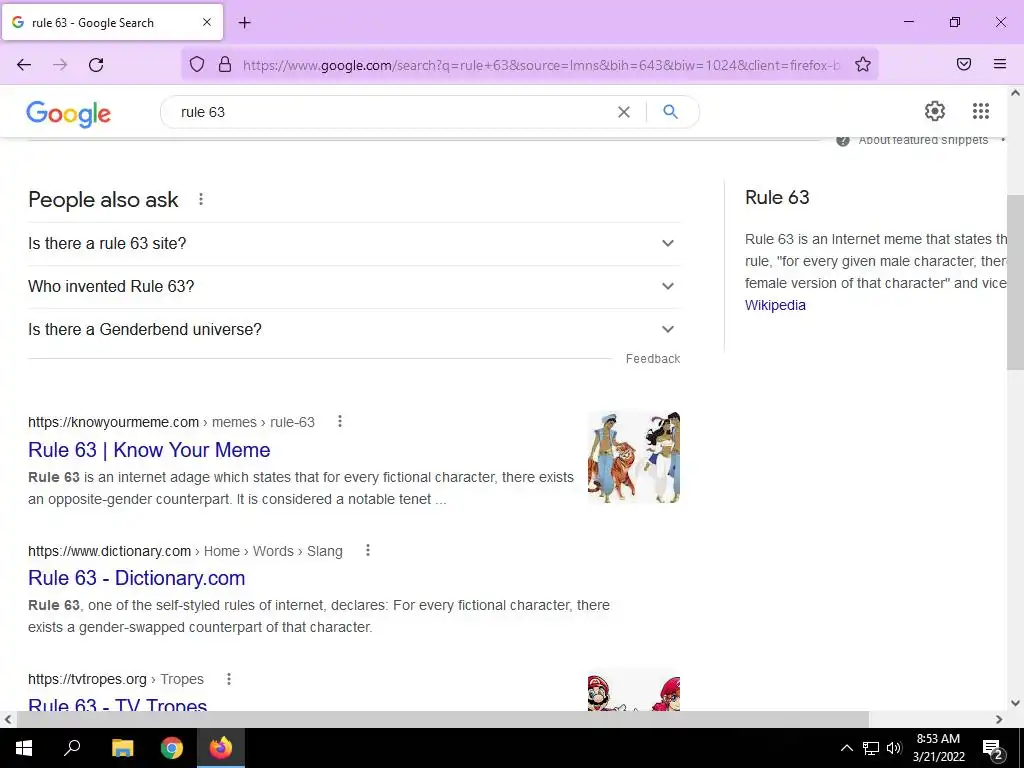Open a new browser tab
Viewport: 1024px width, 768px height.
click(244, 23)
